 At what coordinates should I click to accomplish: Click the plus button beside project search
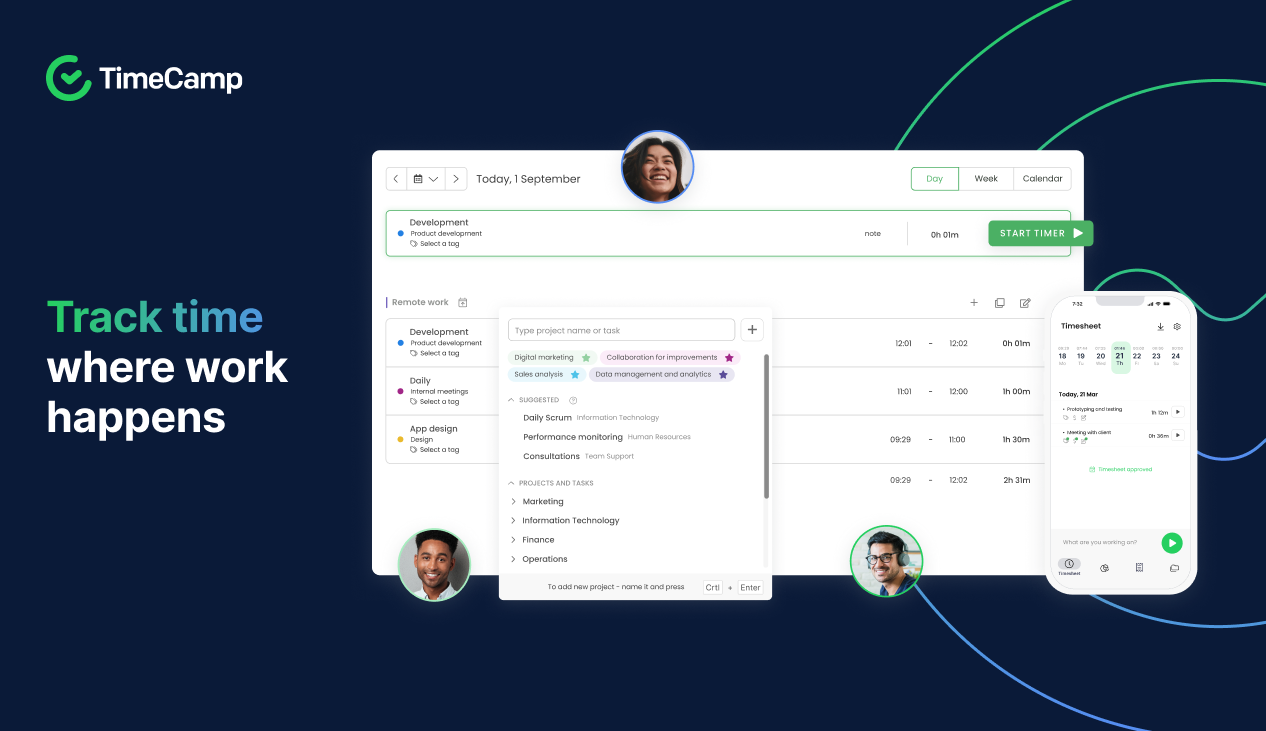tap(752, 330)
